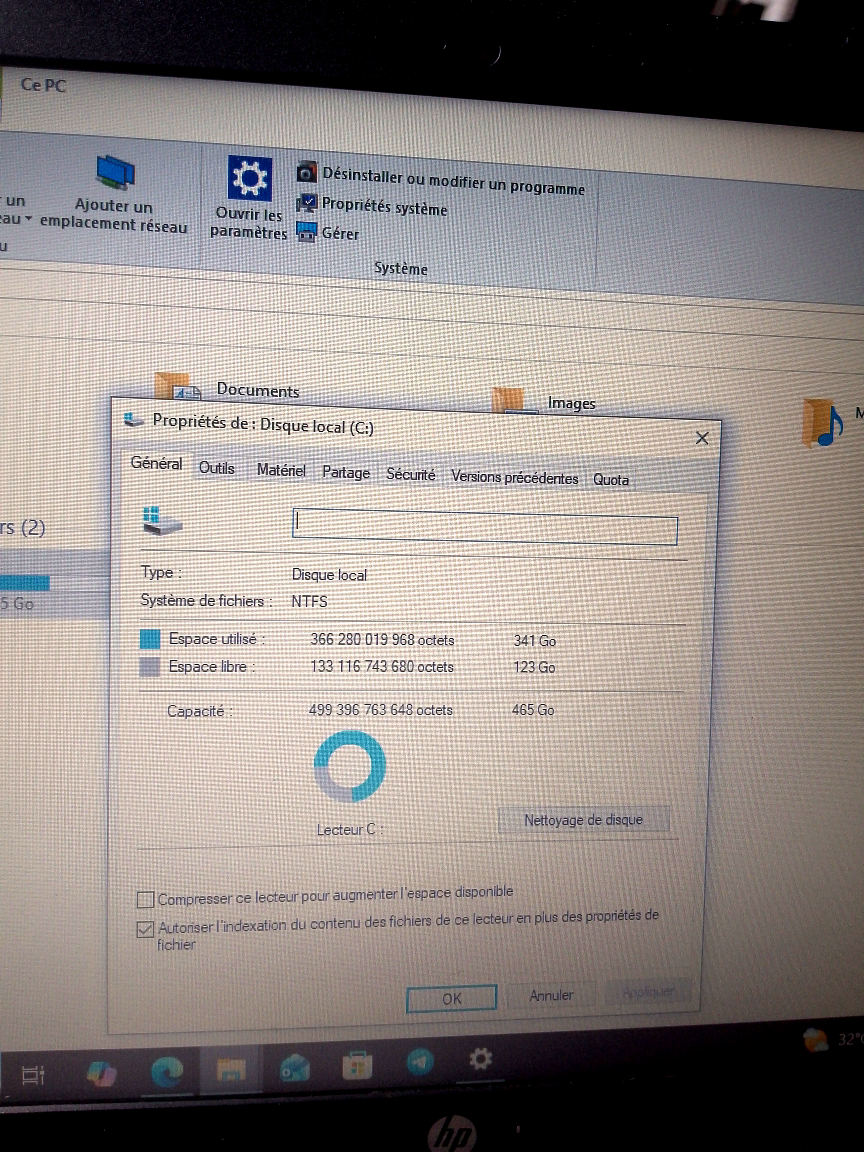864x1152 pixels.
Task: Open the Images folder in Ce PC
Action: pos(544,401)
